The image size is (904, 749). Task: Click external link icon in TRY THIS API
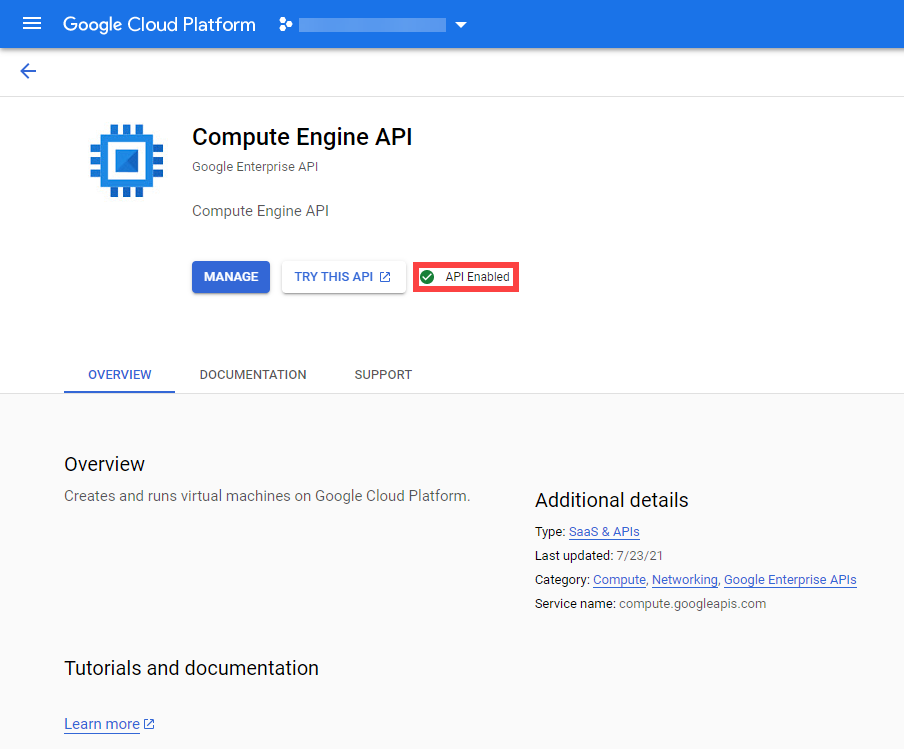[385, 277]
